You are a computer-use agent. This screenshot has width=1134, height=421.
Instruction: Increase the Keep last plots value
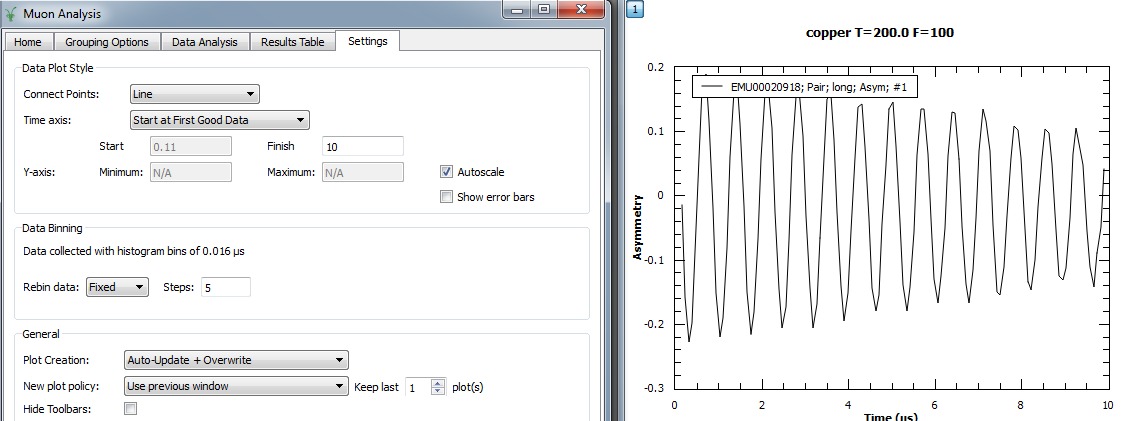pyautogui.click(x=437, y=382)
